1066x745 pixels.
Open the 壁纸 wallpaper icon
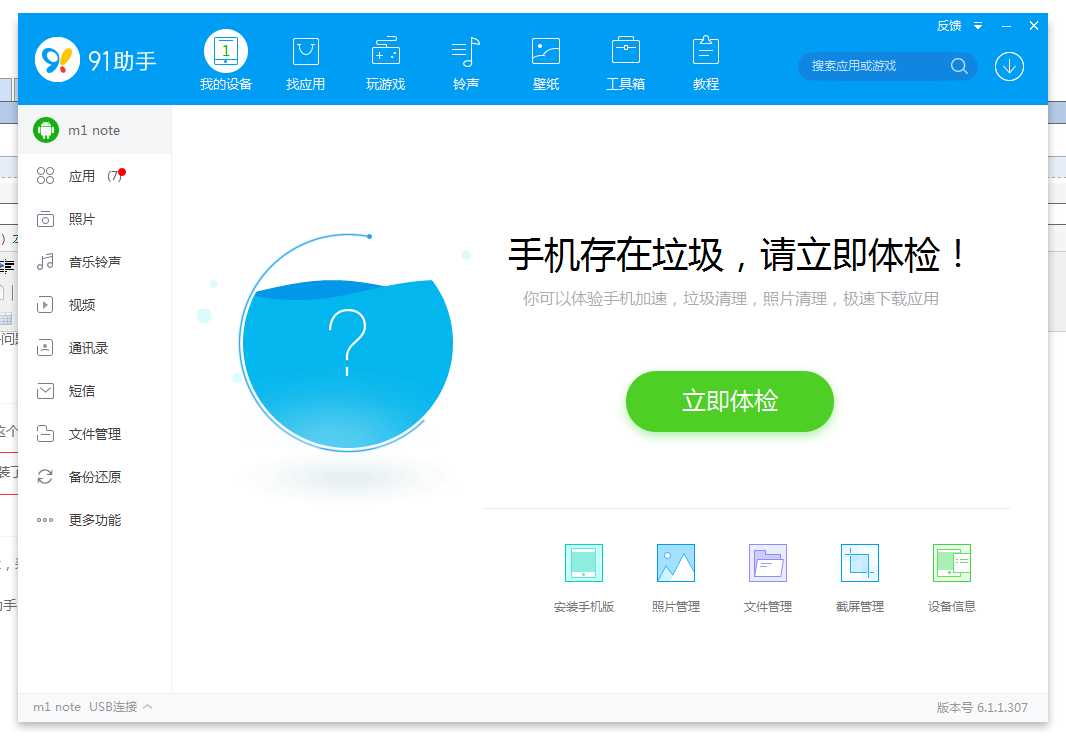coord(546,51)
